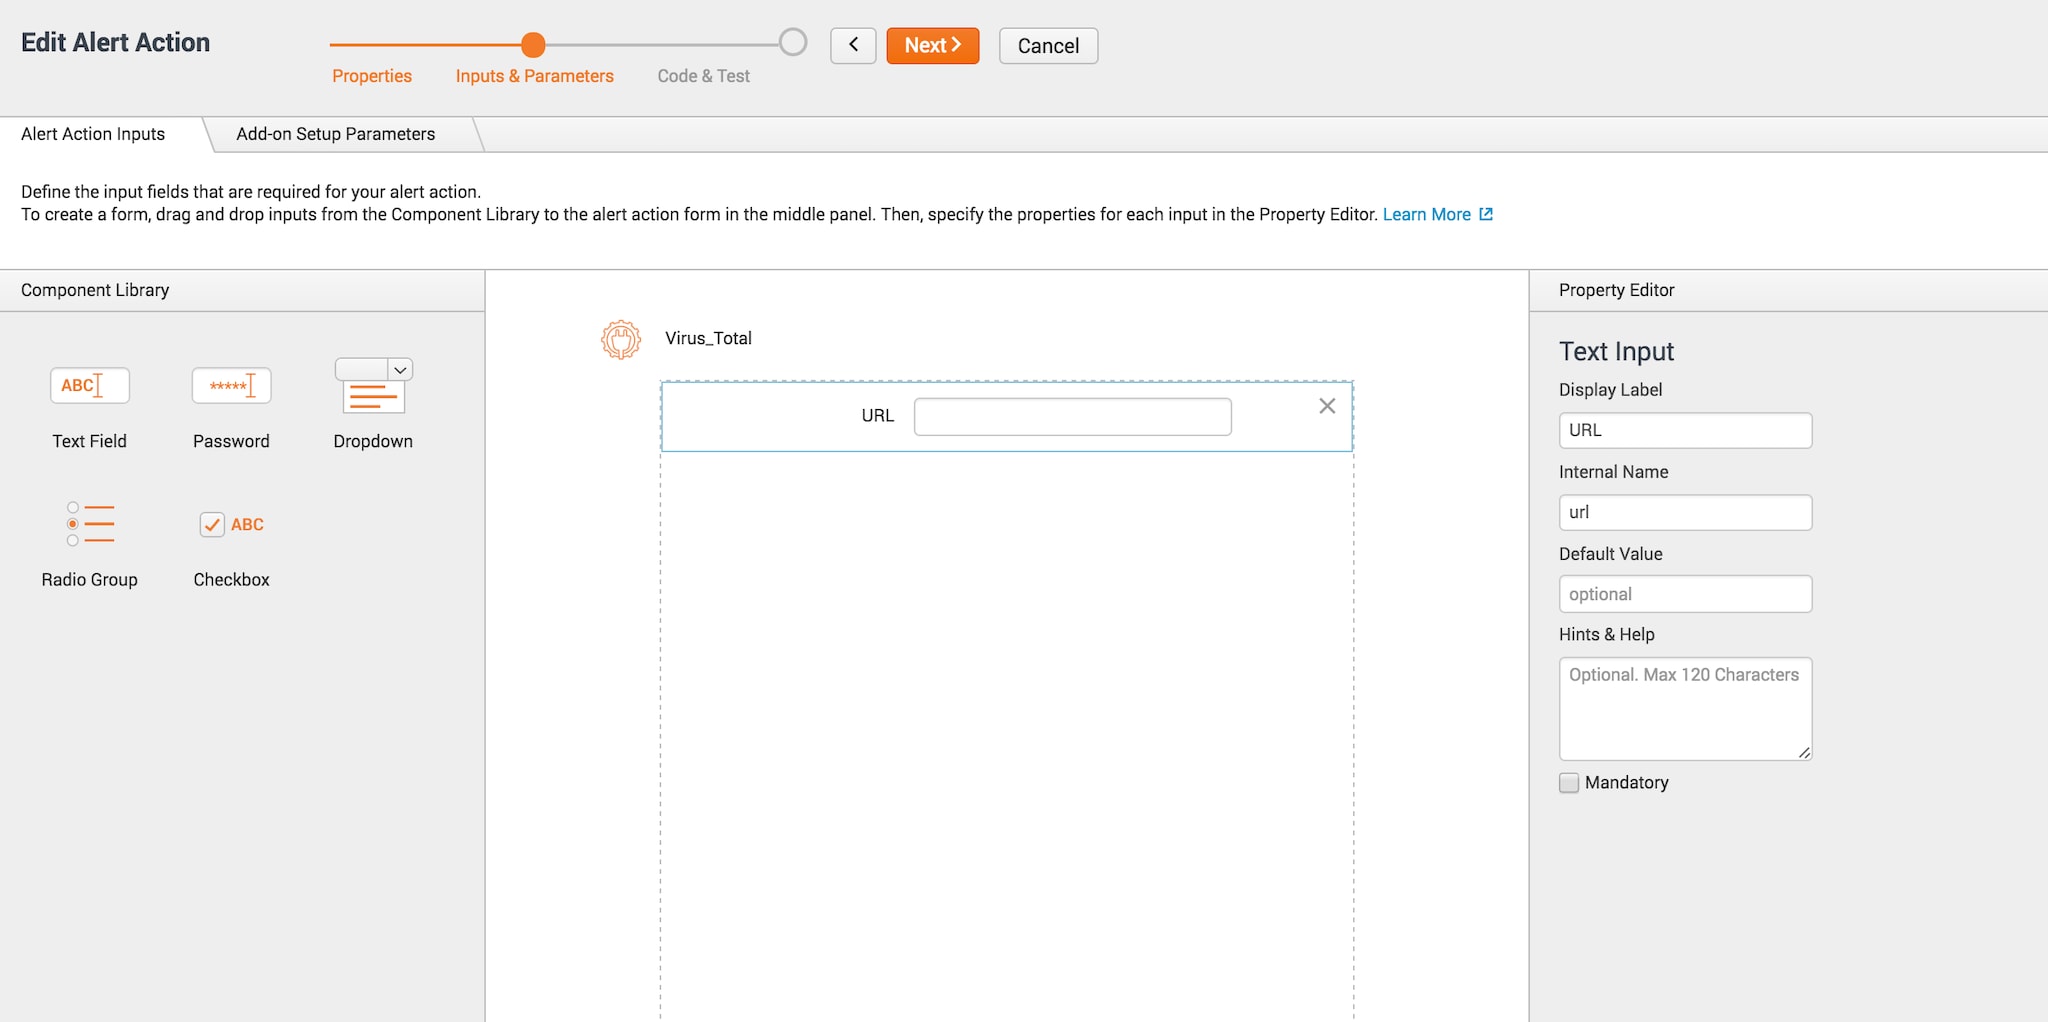Remove the URL input field
The height and width of the screenshot is (1022, 2048).
coord(1327,406)
